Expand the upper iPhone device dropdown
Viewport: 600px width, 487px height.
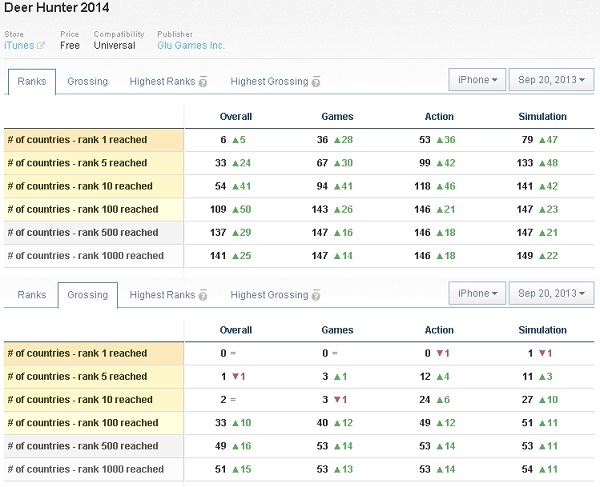477,80
